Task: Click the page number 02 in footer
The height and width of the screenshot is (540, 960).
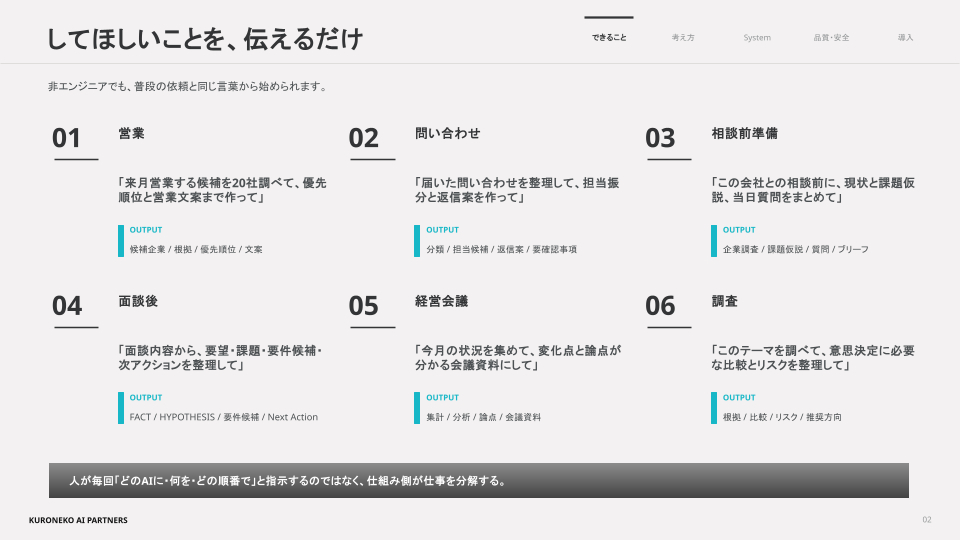Action: 926,520
